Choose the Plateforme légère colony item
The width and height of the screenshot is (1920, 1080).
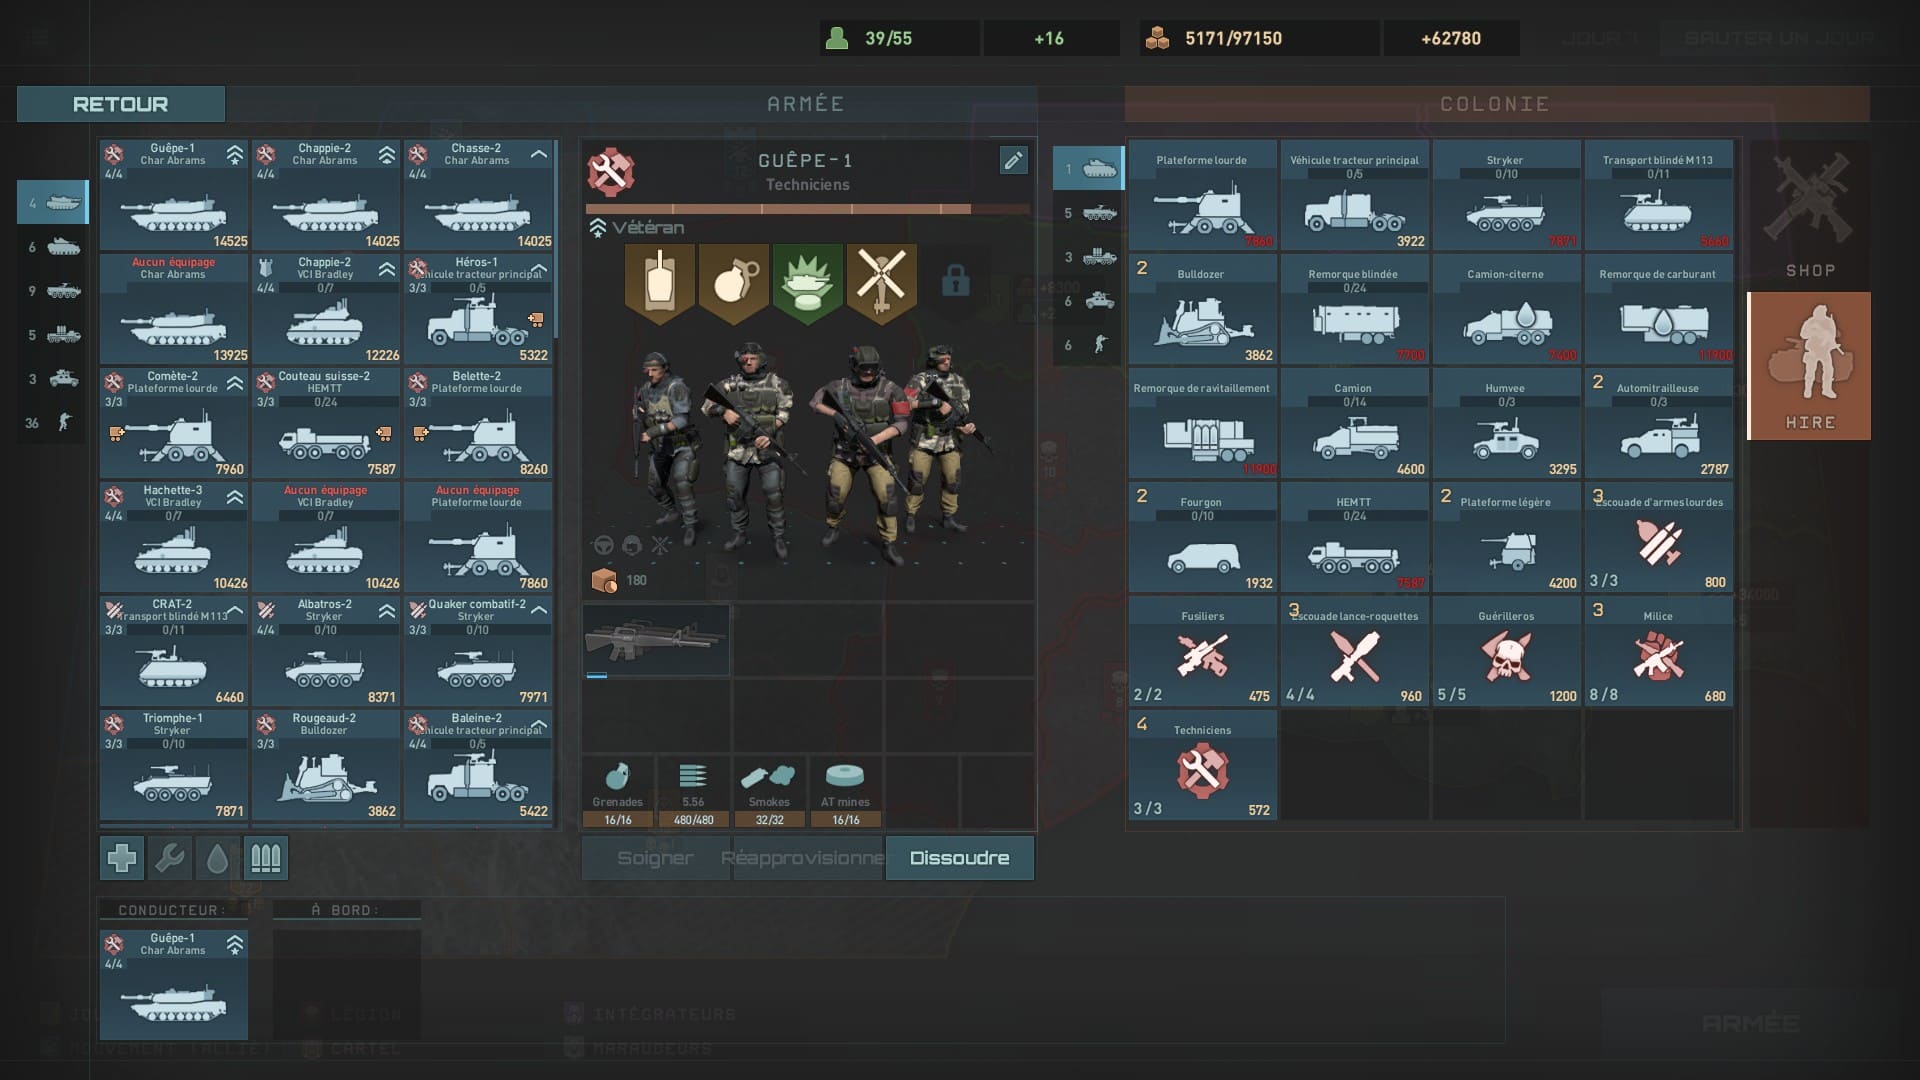coord(1507,537)
